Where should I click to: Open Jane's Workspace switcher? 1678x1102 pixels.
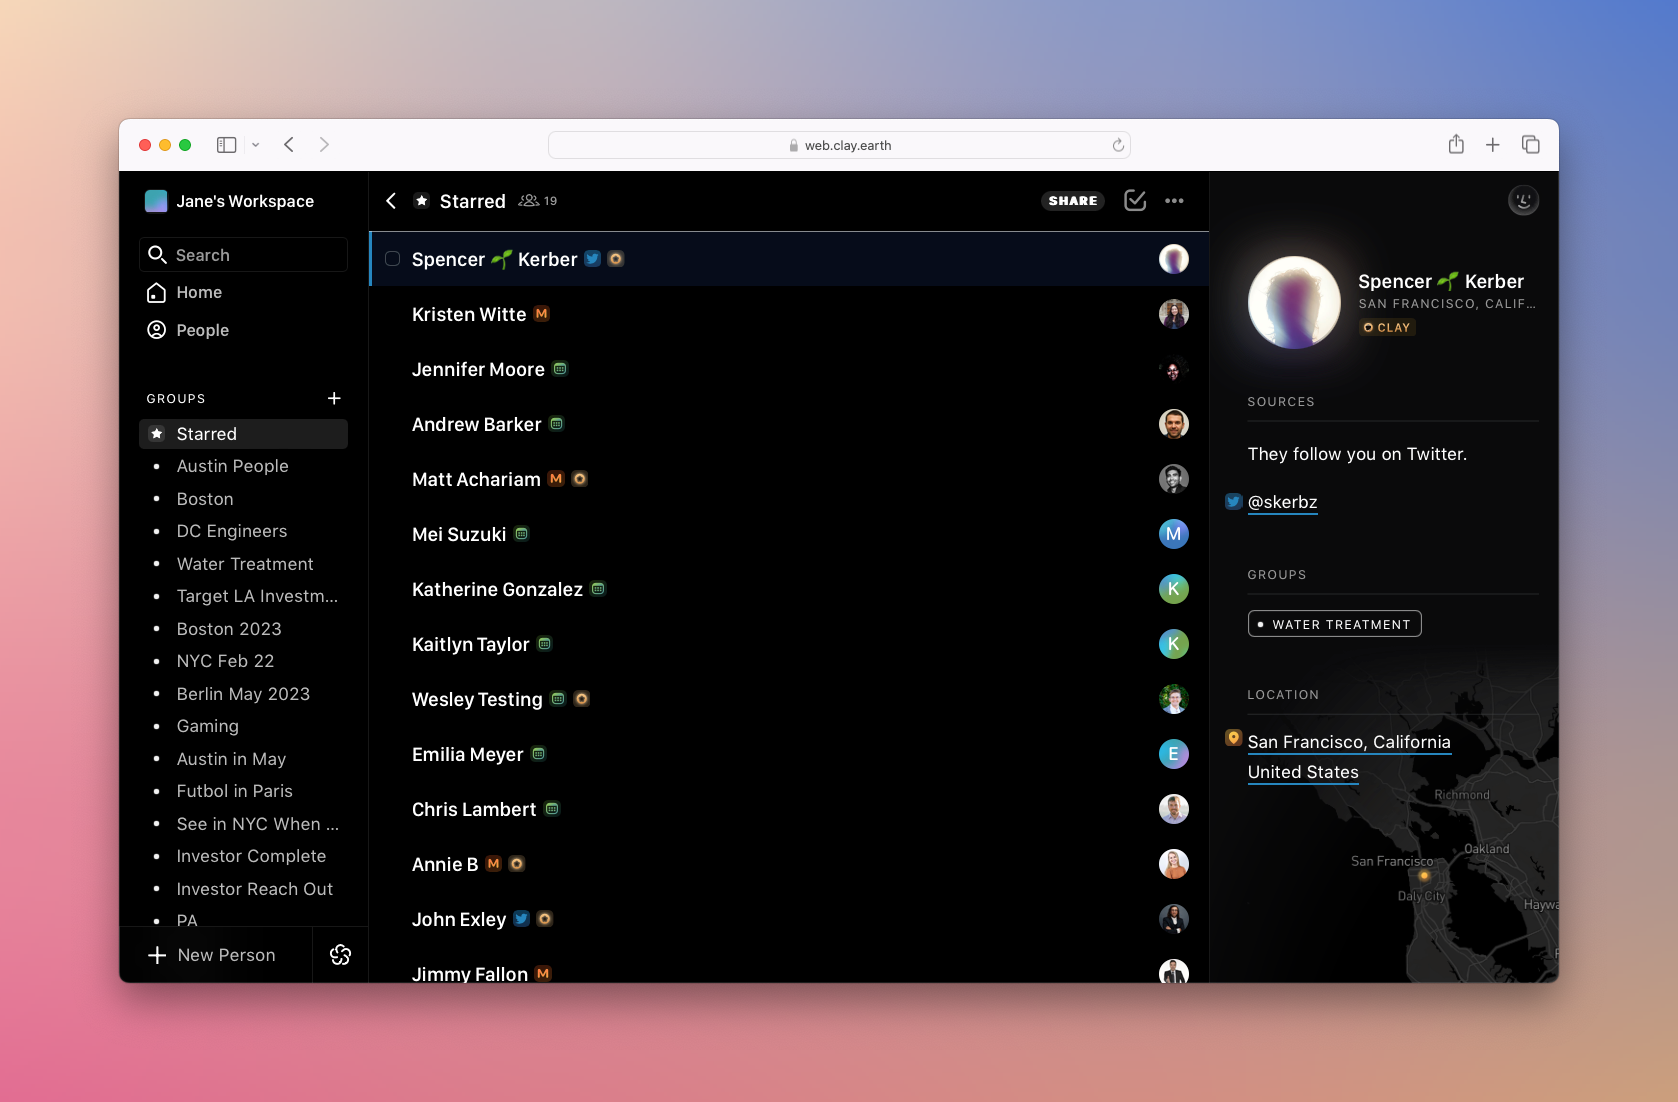[x=230, y=201]
